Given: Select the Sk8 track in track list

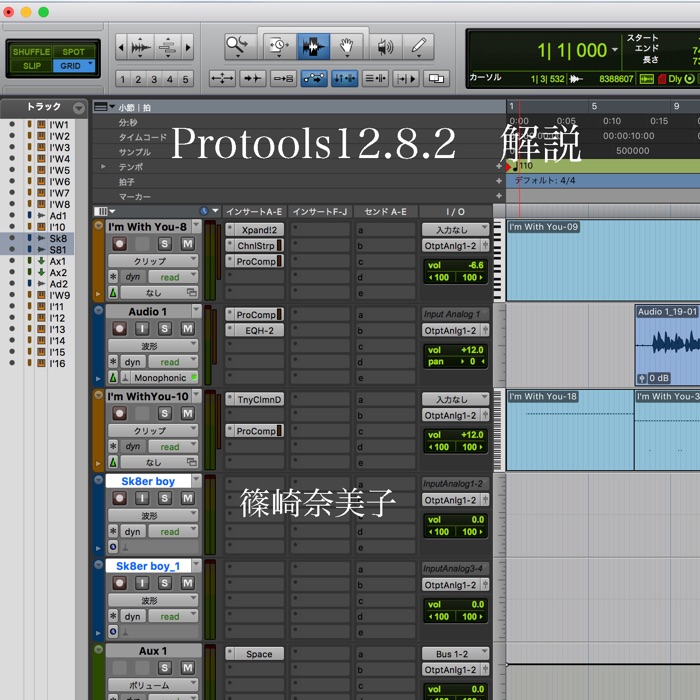Looking at the screenshot, I should [x=58, y=238].
